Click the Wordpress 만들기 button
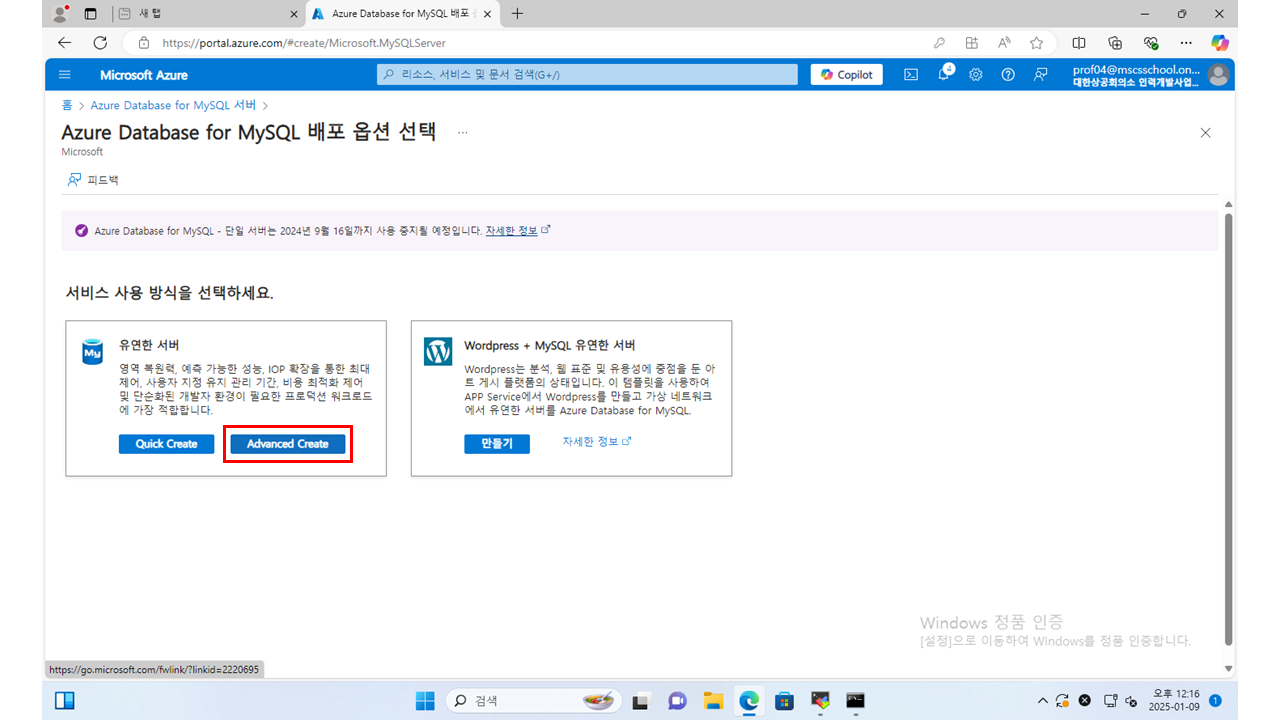Screen dimensions: 1280x720 (497, 443)
